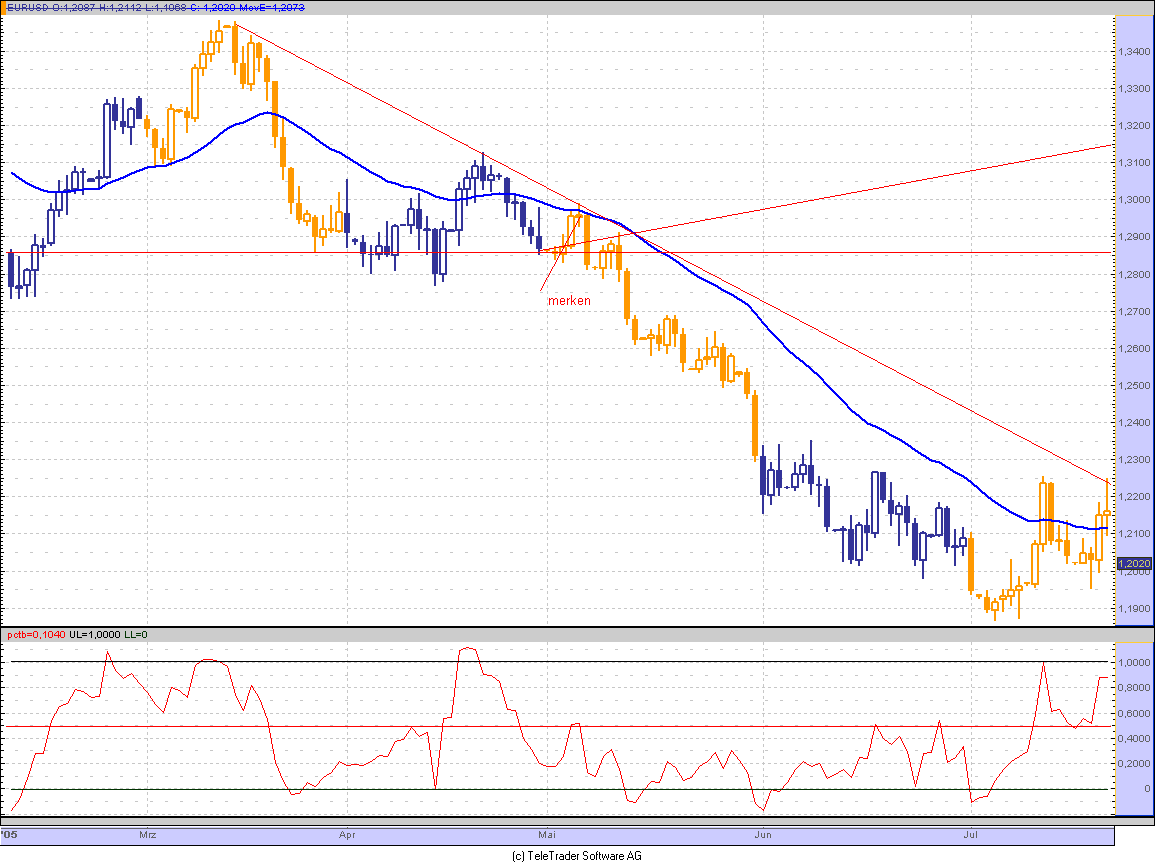Click the Apr month label on time axis

tap(347, 833)
